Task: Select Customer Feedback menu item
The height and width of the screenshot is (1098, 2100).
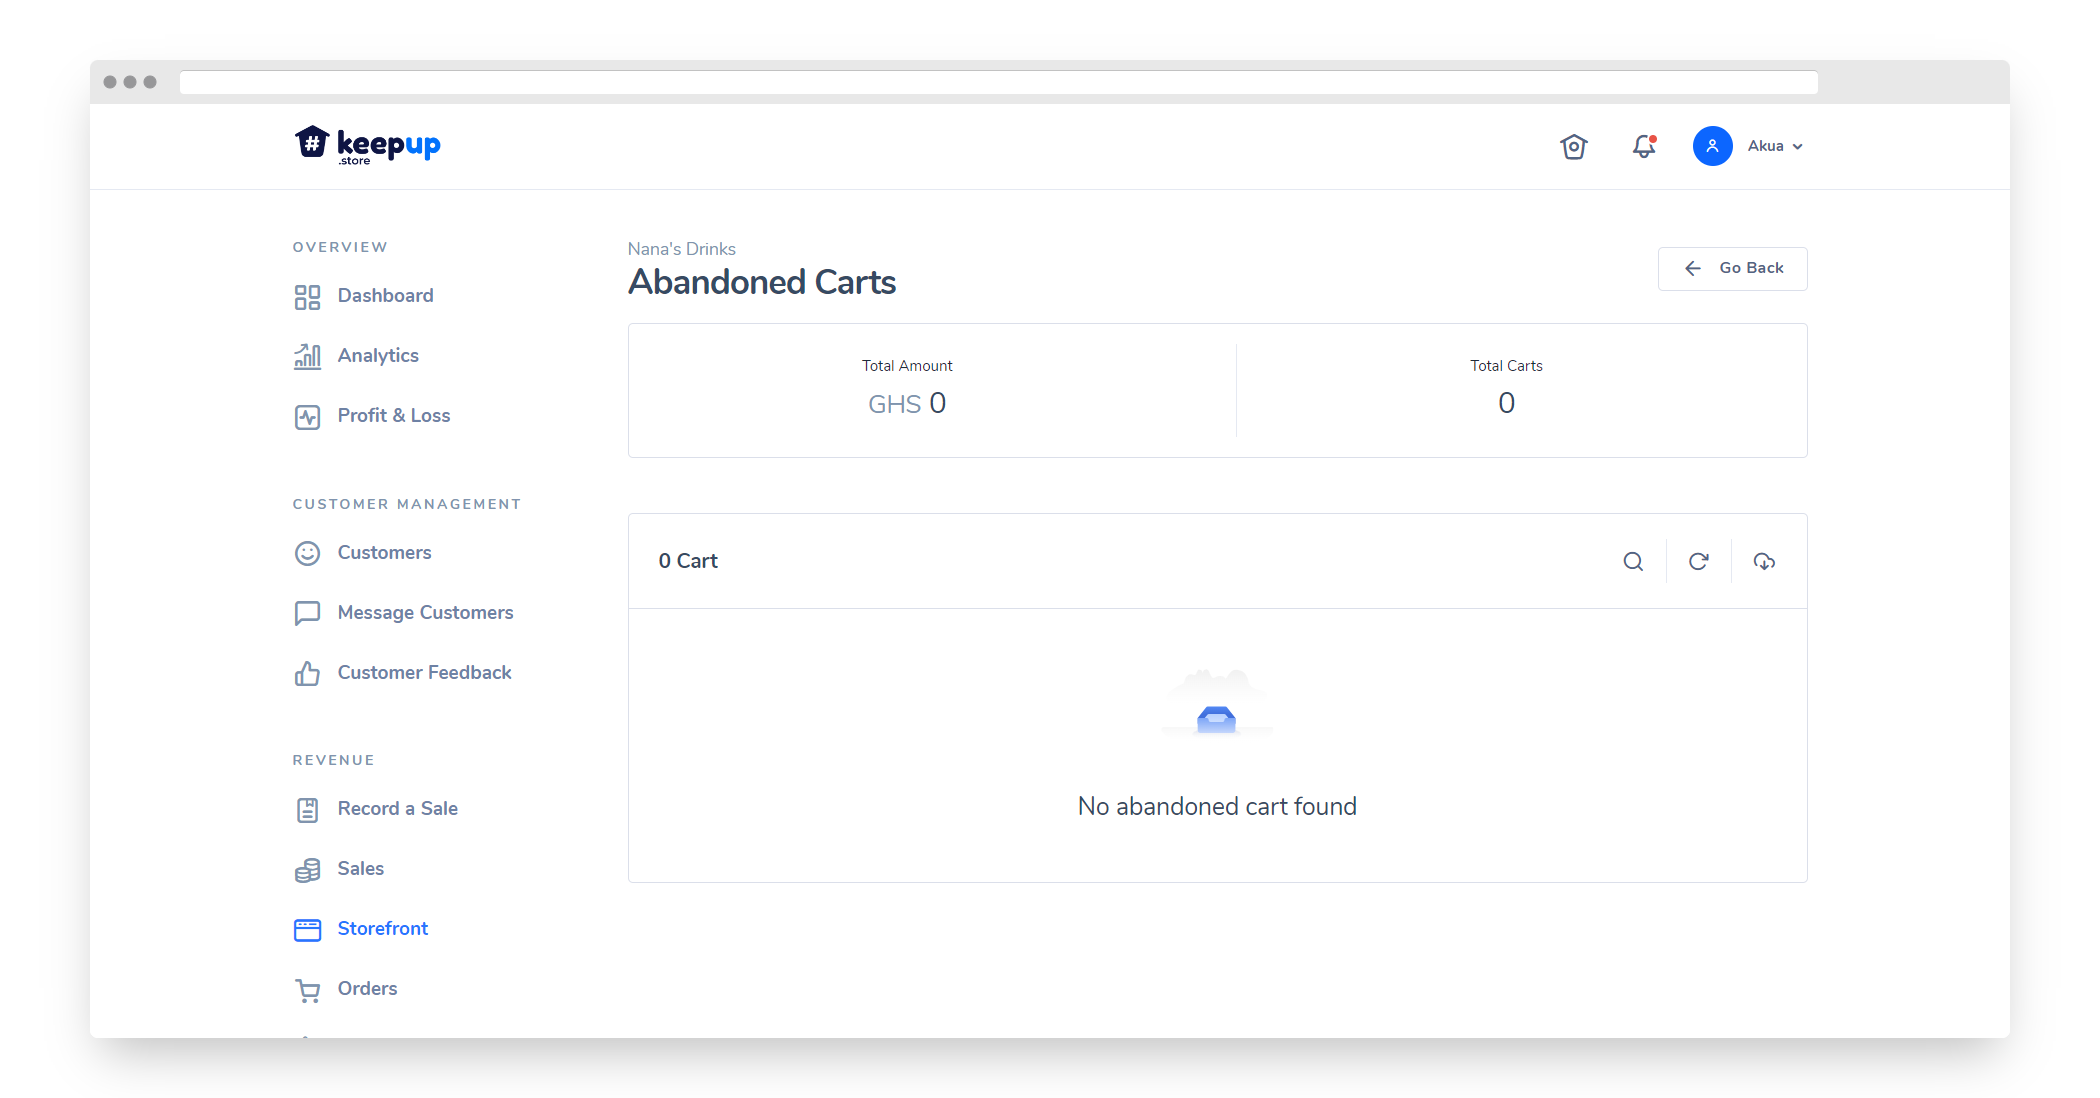Action: pos(424,673)
